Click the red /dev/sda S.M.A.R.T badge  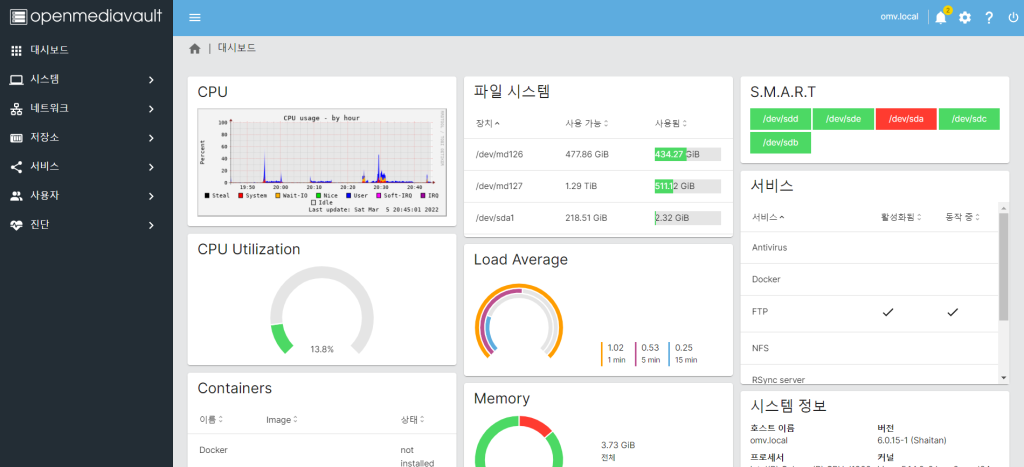coord(906,119)
